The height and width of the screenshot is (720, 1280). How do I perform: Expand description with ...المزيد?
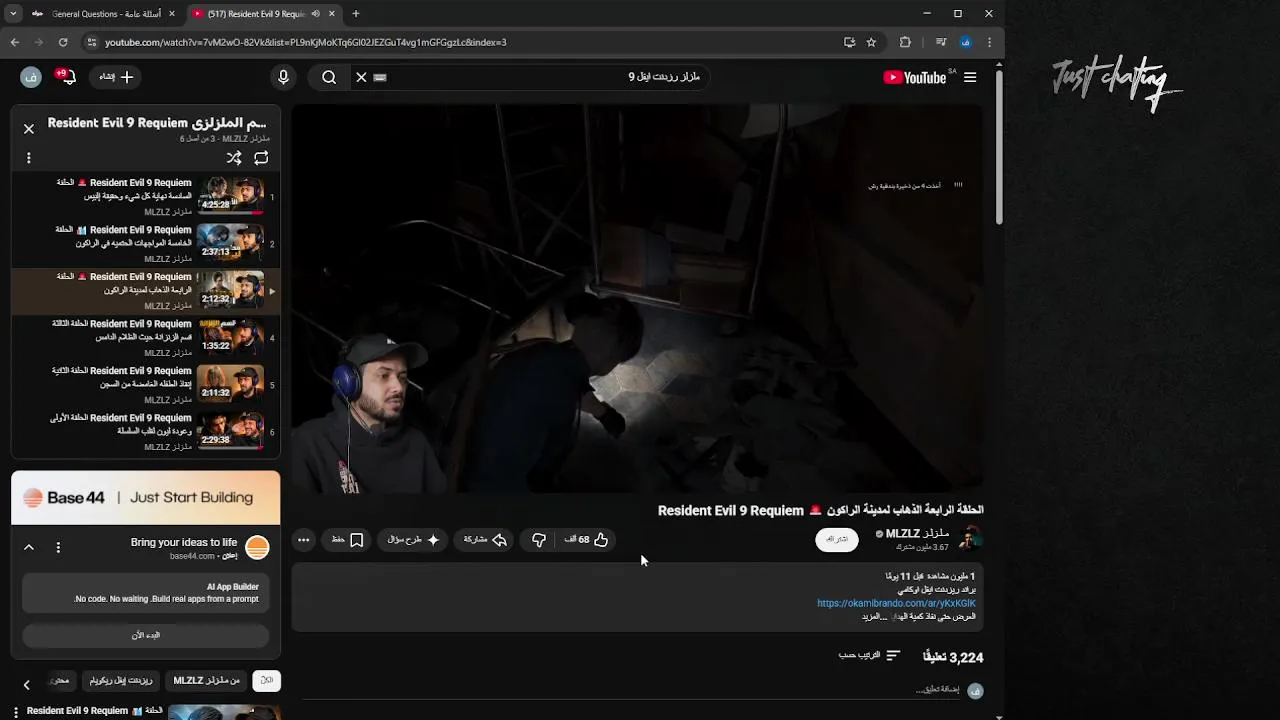pos(875,616)
